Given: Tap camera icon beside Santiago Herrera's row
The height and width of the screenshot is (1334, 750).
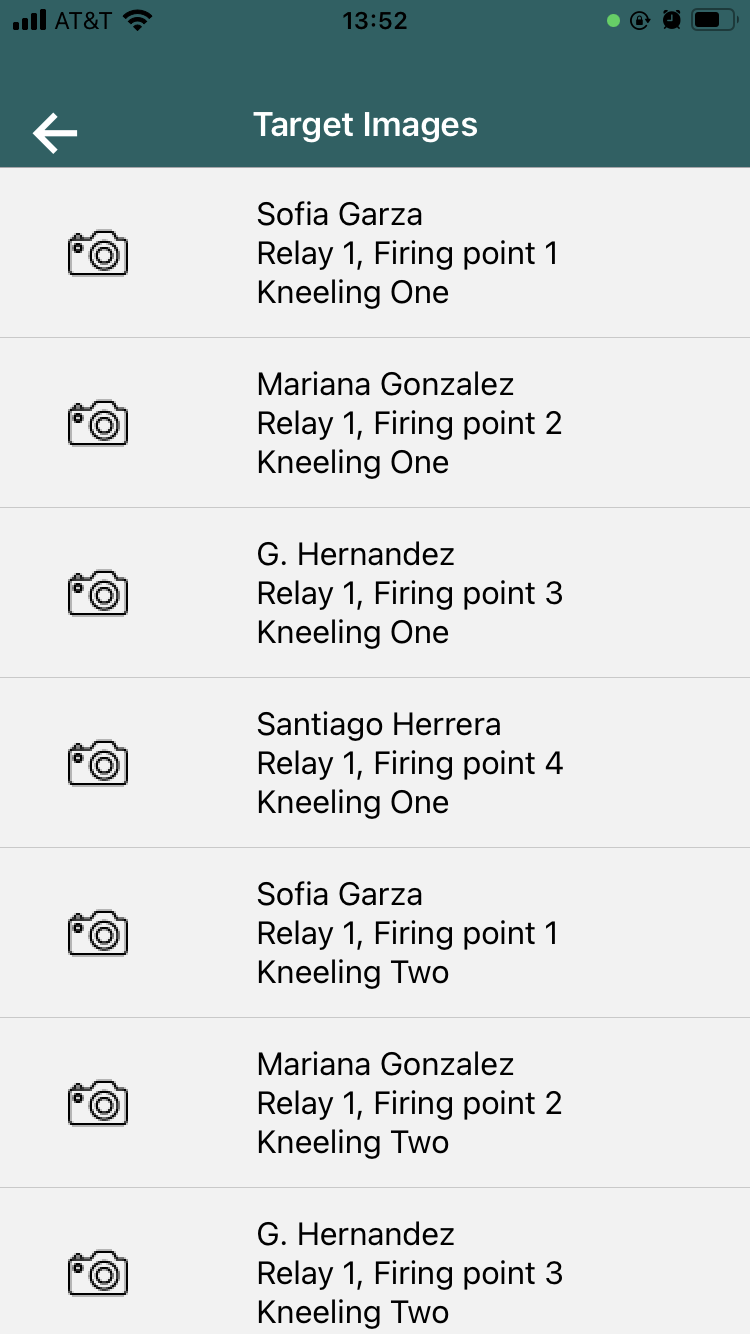Looking at the screenshot, I should [98, 763].
